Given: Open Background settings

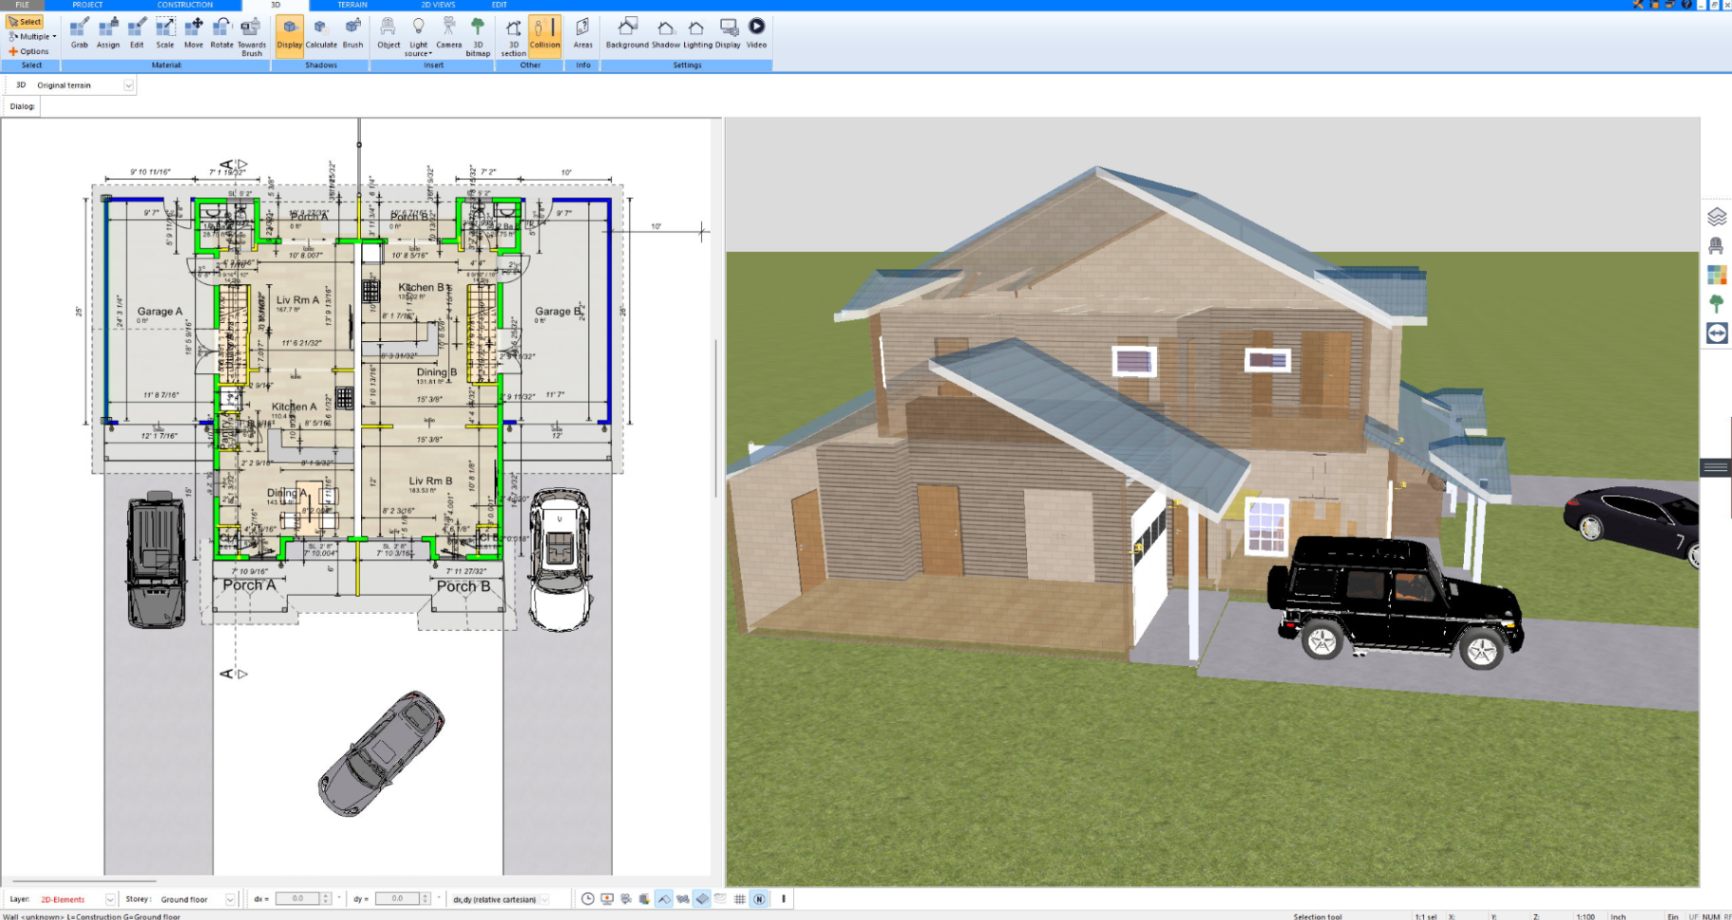Looking at the screenshot, I should point(627,32).
